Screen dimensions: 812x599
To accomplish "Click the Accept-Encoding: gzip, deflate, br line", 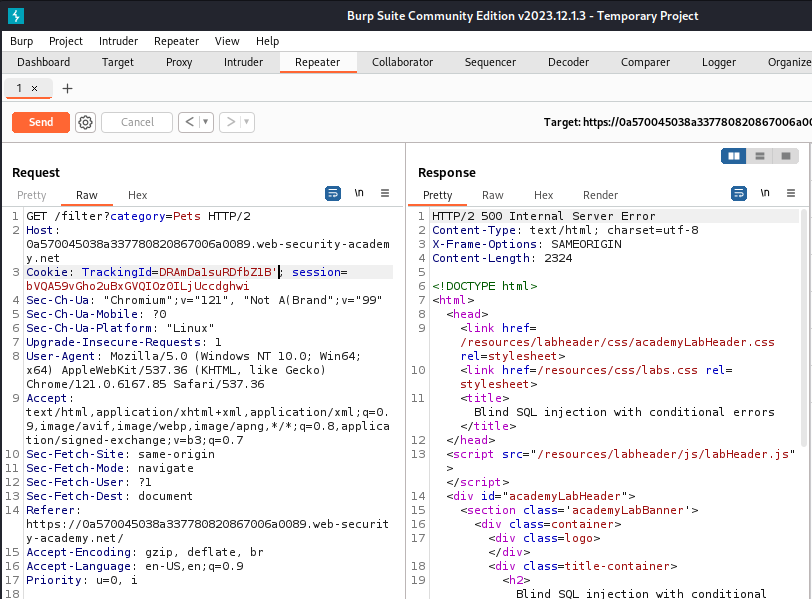I will (x=145, y=552).
